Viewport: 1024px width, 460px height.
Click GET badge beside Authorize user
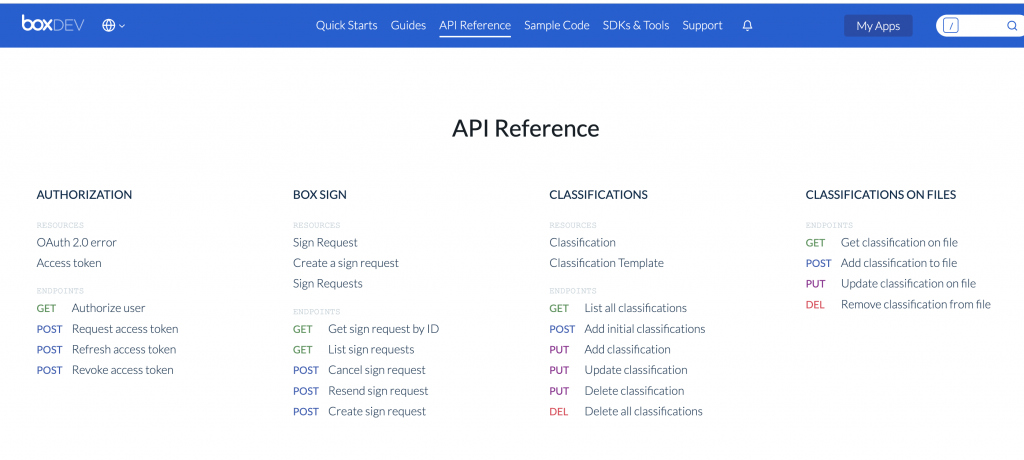[x=46, y=308]
